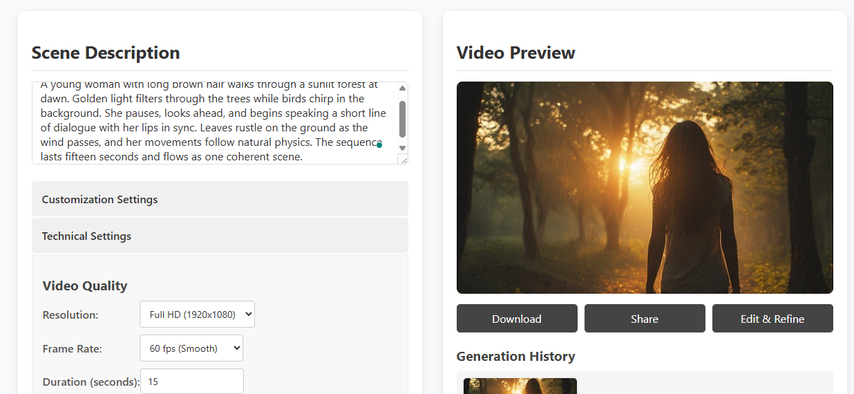
Task: Open the Resolution dropdown
Action: click(x=197, y=314)
